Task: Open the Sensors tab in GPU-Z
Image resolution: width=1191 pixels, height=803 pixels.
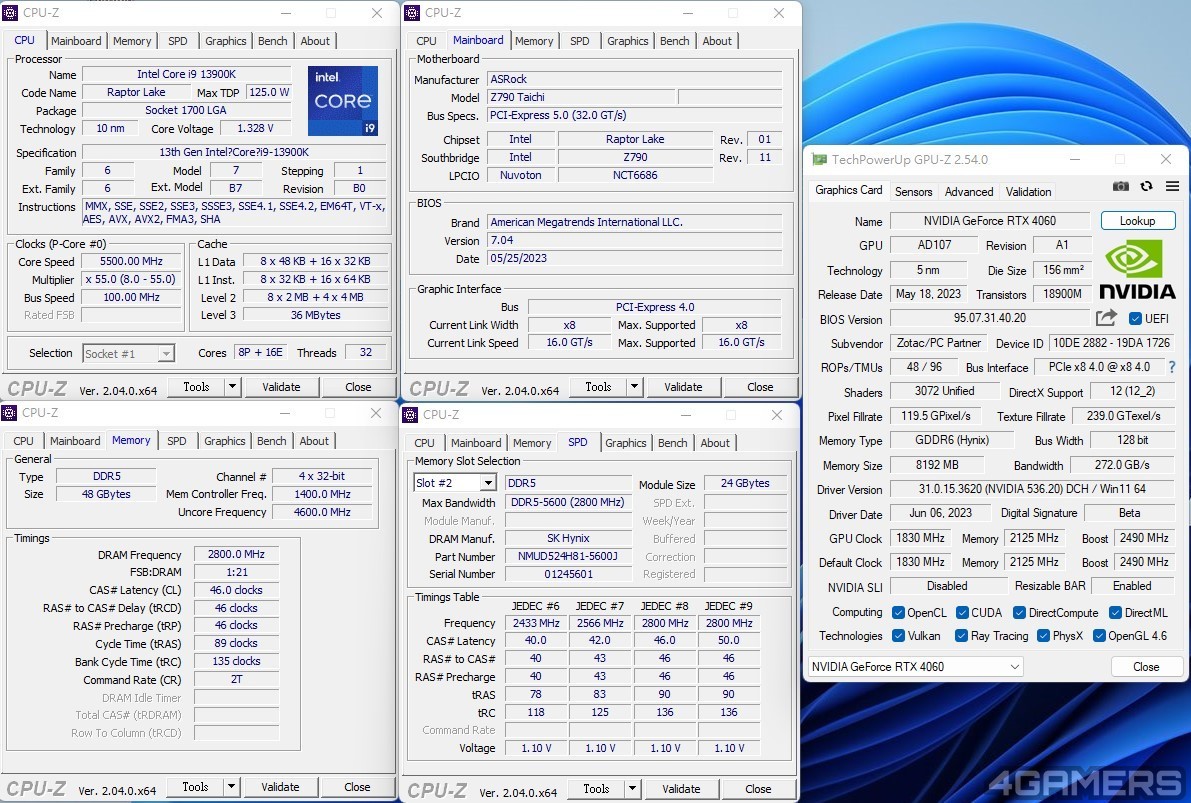Action: pyautogui.click(x=913, y=191)
